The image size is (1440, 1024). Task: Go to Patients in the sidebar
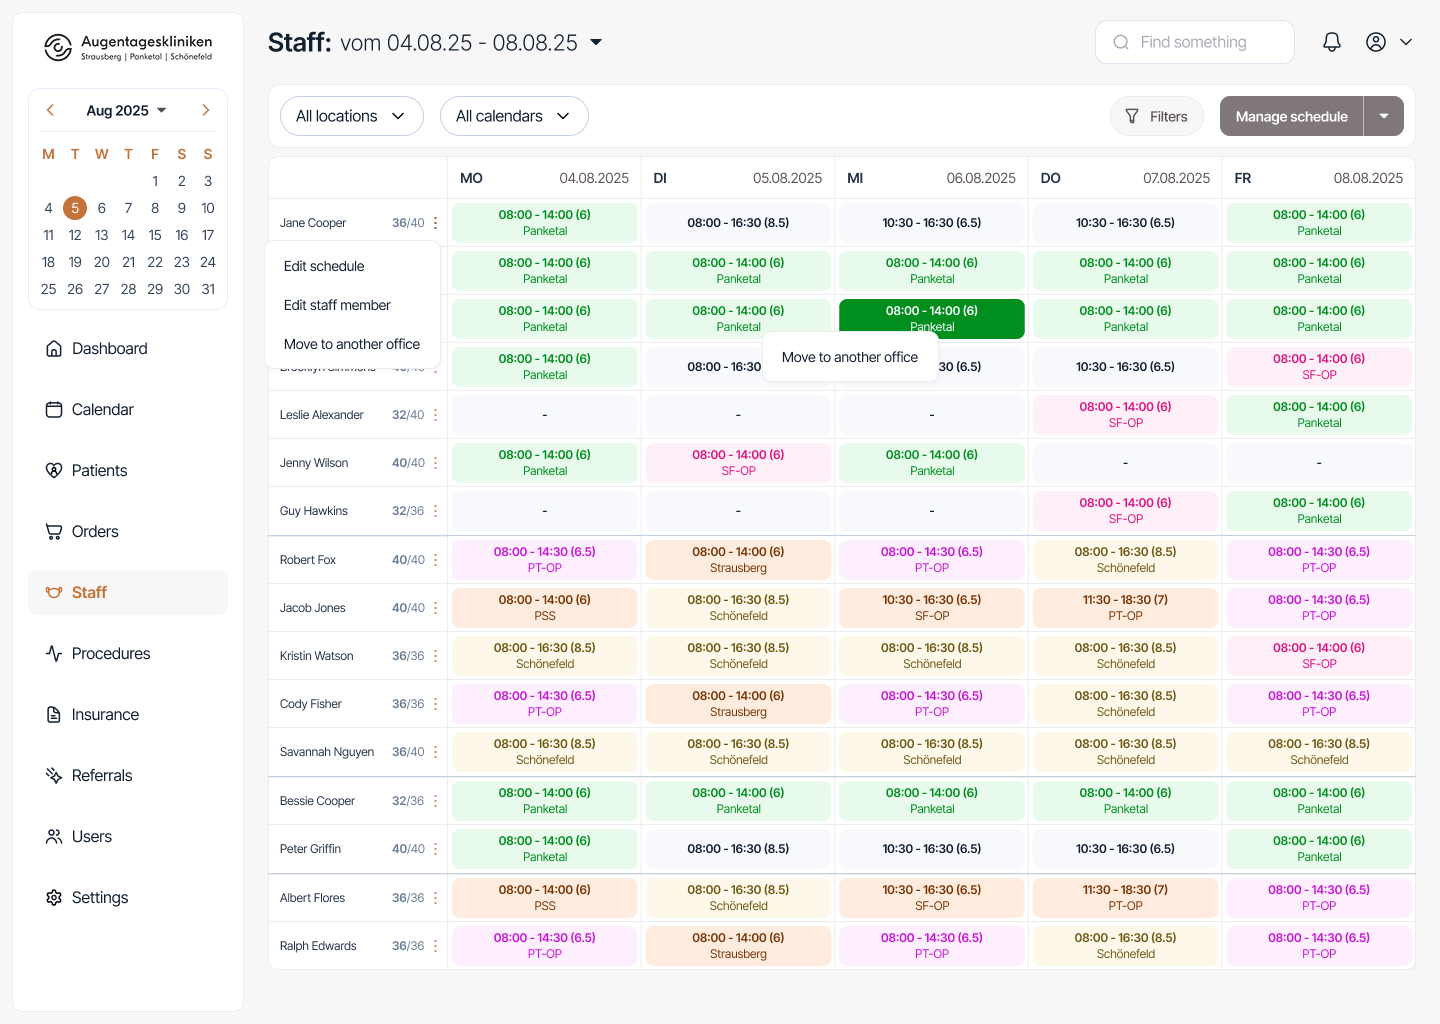tap(99, 471)
